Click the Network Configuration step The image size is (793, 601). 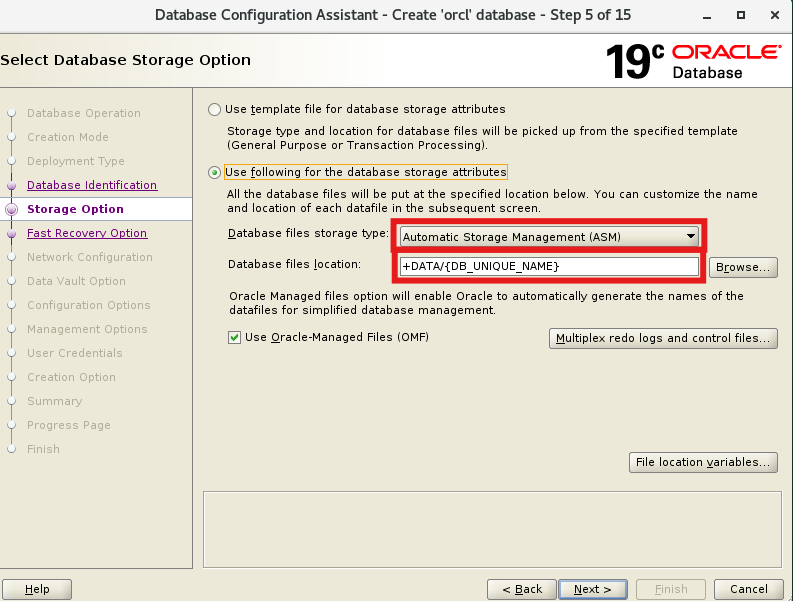pyautogui.click(x=90, y=257)
